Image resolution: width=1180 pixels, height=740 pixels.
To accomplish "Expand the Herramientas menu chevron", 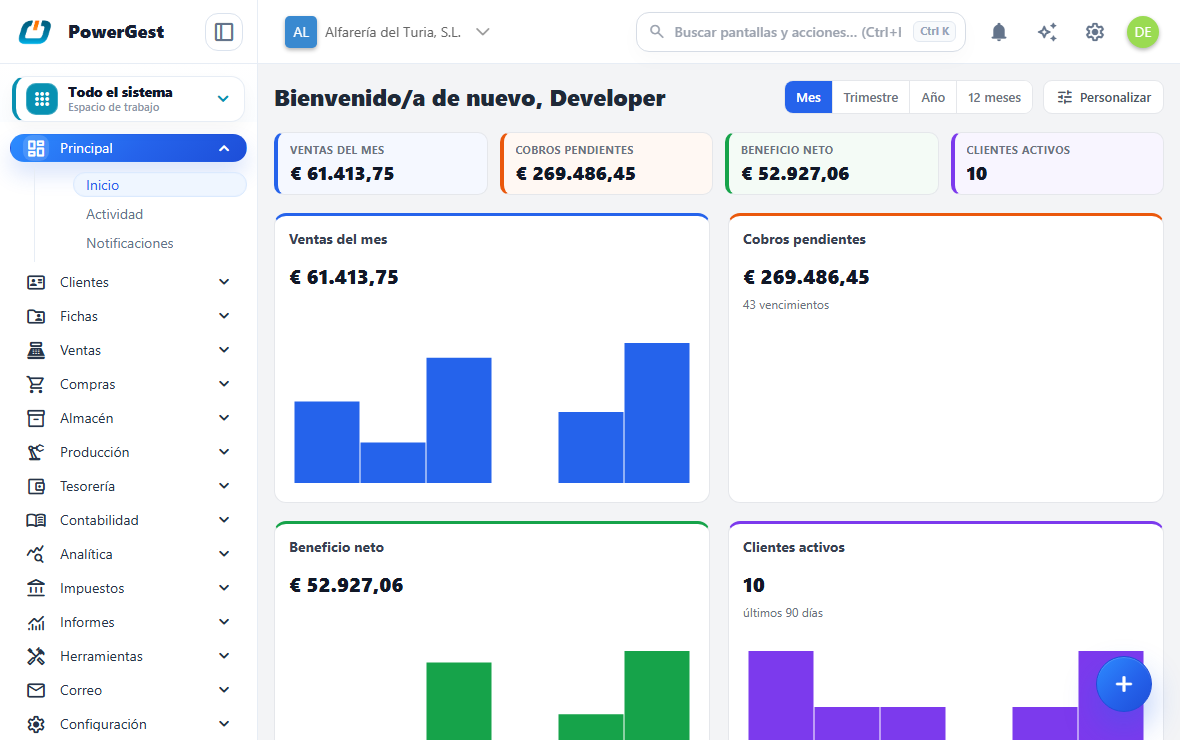I will [224, 656].
